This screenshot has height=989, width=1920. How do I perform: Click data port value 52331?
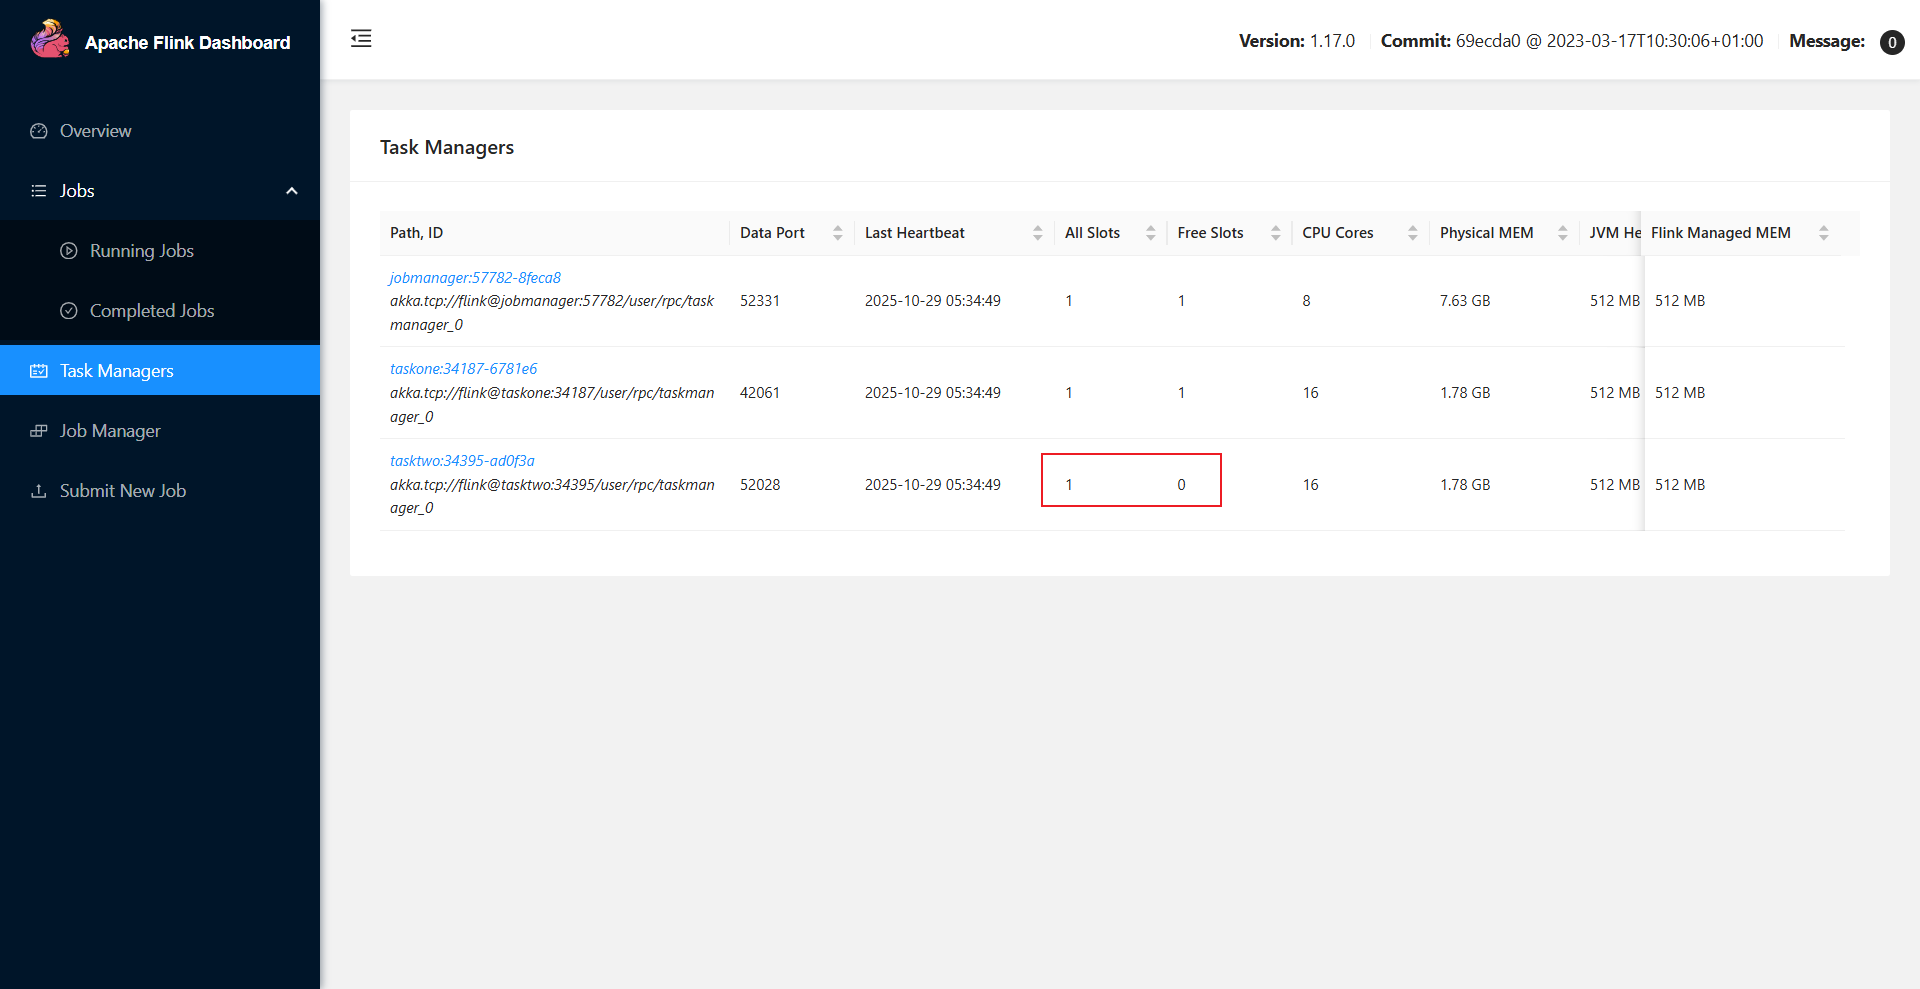pos(760,301)
